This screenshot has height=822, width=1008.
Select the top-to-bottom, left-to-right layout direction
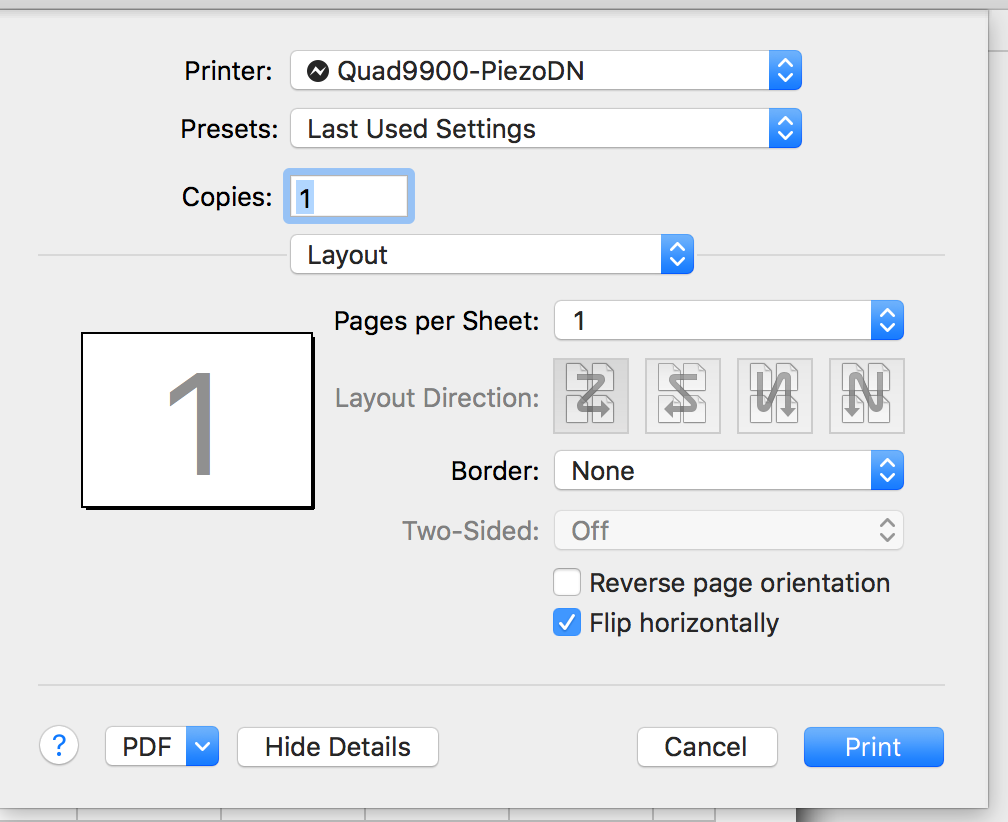[774, 396]
